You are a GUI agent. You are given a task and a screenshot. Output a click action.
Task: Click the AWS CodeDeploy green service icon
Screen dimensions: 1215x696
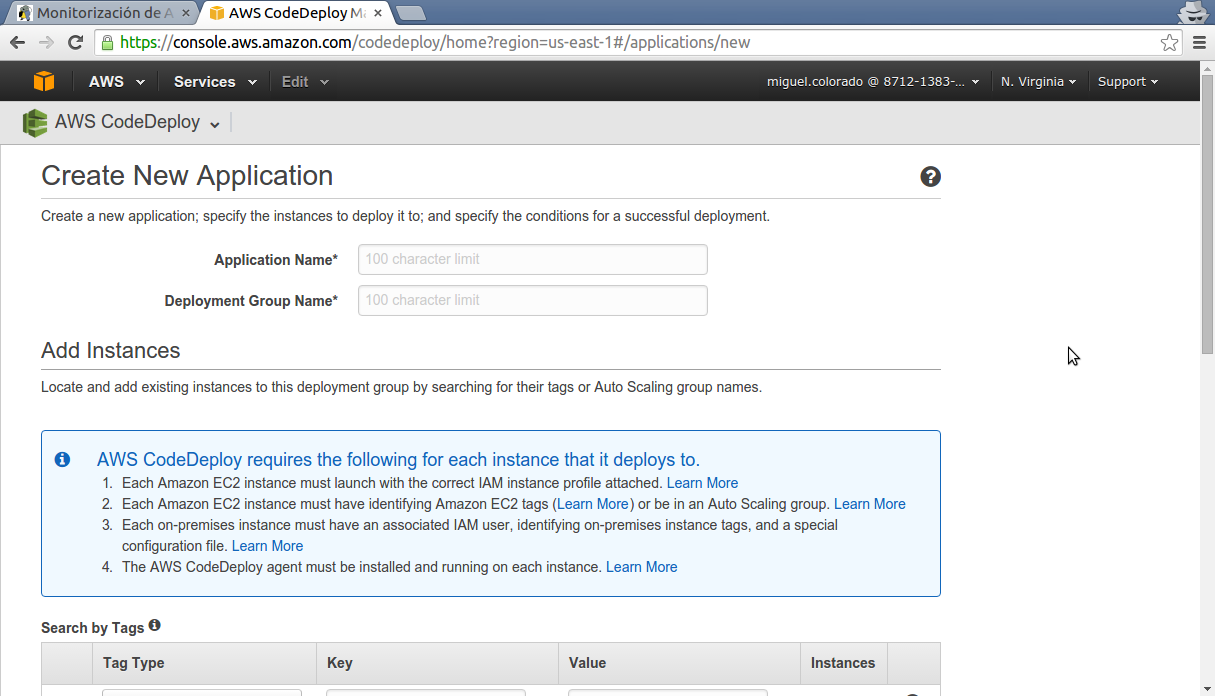(x=35, y=123)
